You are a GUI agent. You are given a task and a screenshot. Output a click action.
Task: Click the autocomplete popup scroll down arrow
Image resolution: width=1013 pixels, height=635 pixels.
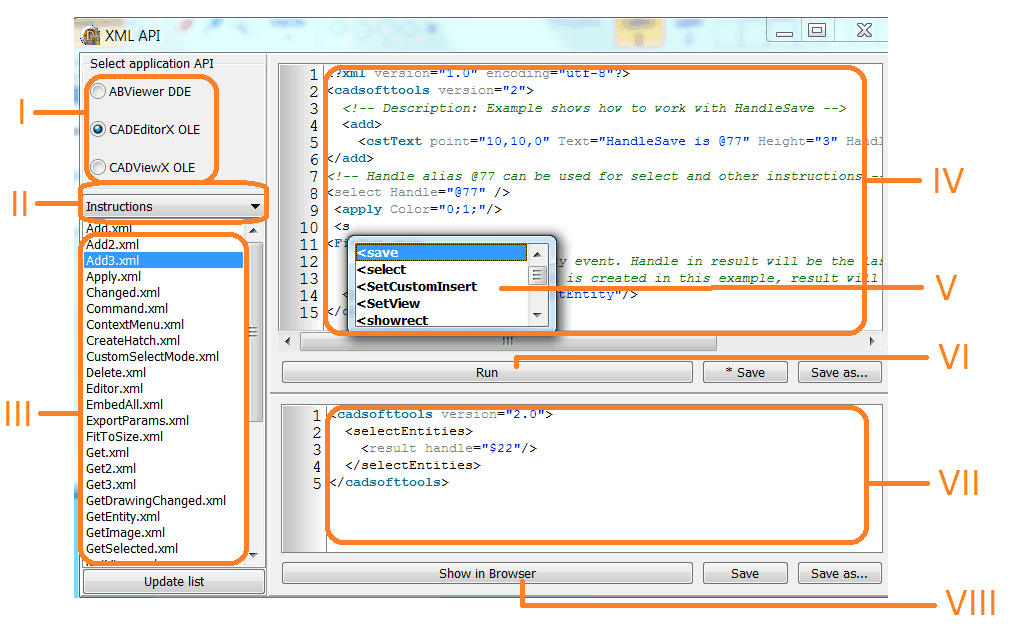tap(537, 316)
